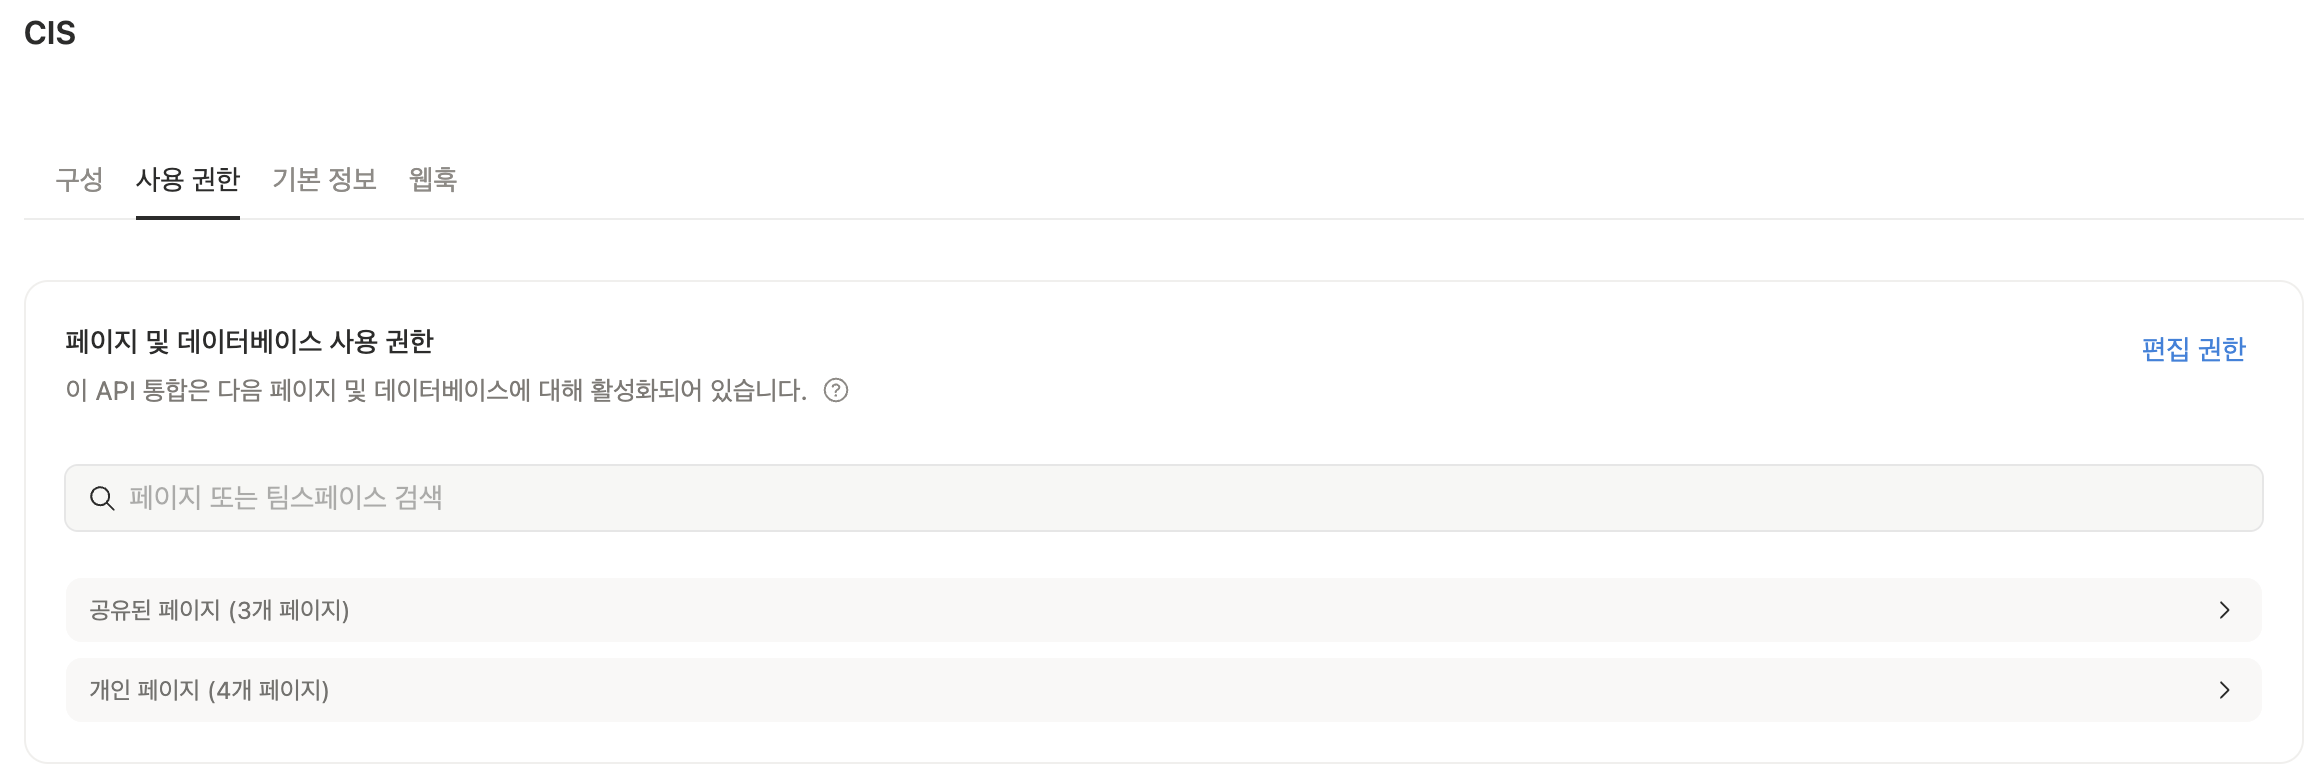Click the (4개 페이지) count text
The width and height of the screenshot is (2318, 782).
pos(269,690)
